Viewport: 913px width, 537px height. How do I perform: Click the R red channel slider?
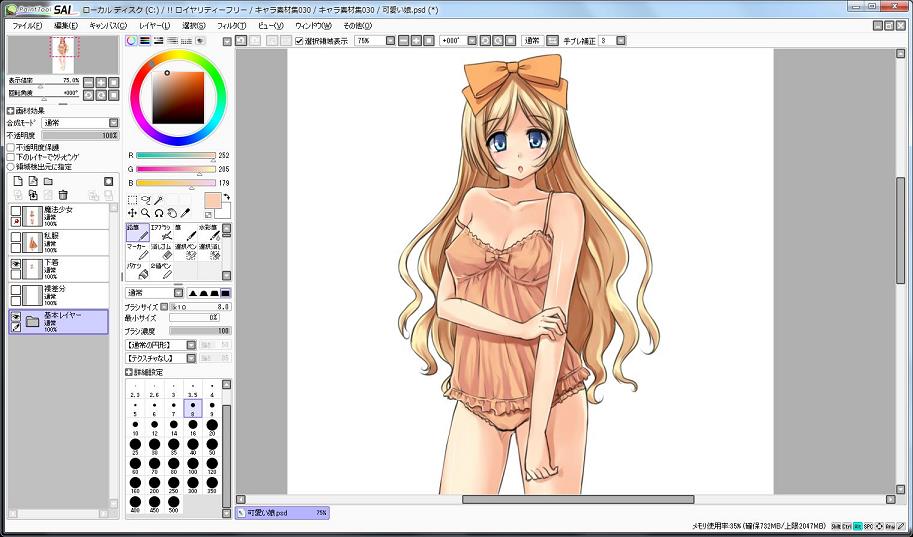click(x=175, y=156)
